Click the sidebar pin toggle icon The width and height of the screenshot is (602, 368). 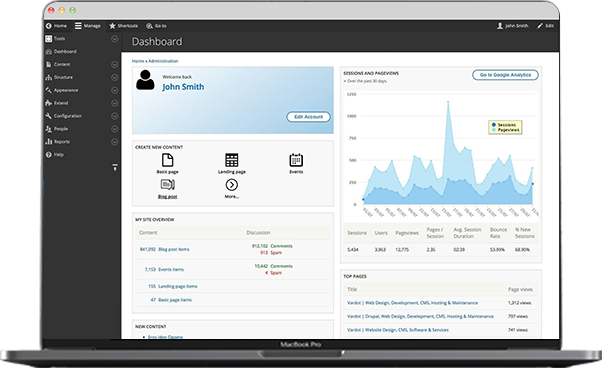115,167
